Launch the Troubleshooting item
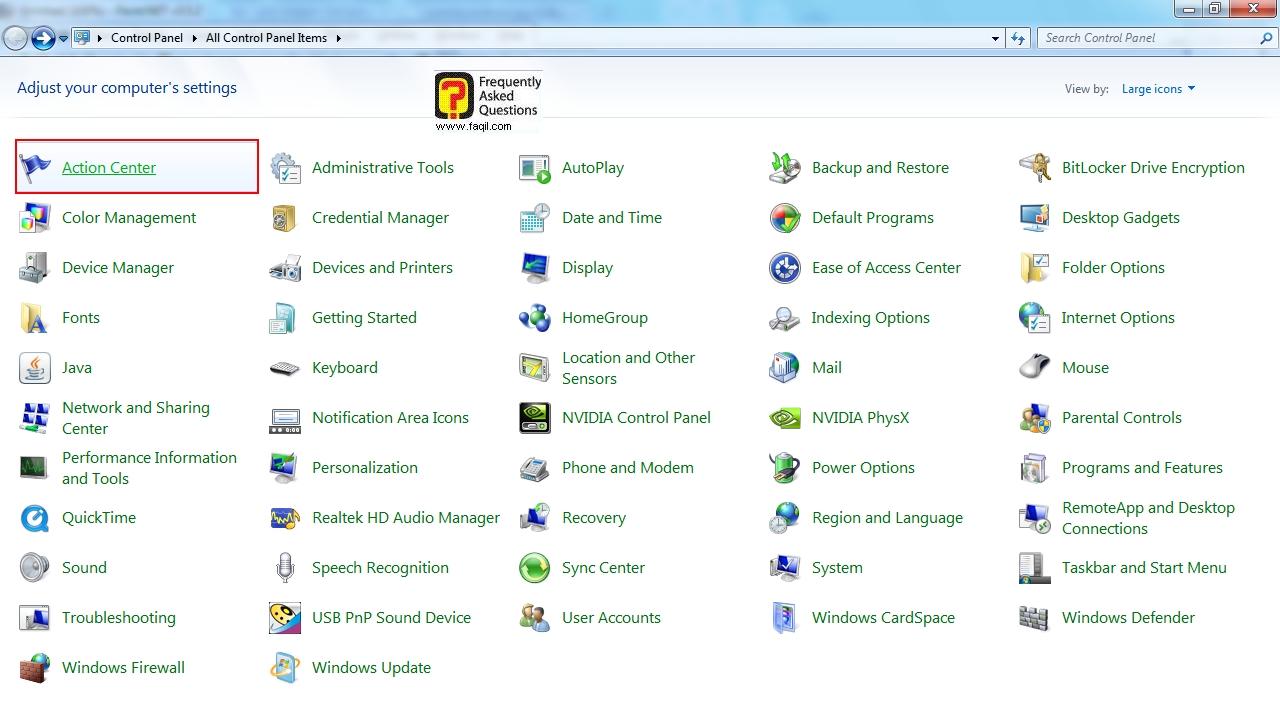Screen dimensions: 1280x704 click(x=119, y=618)
